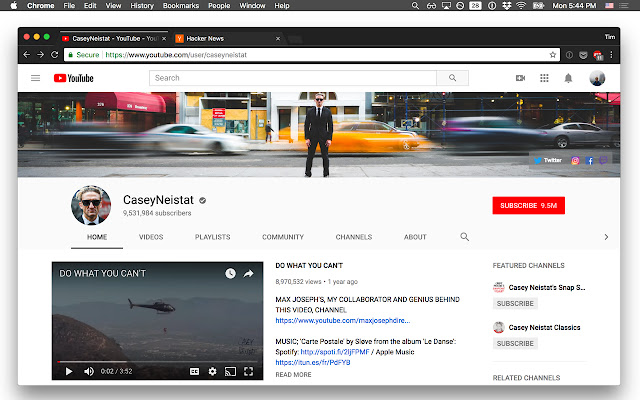Cast video with the Cast icon
The image size is (640, 400).
230,371
